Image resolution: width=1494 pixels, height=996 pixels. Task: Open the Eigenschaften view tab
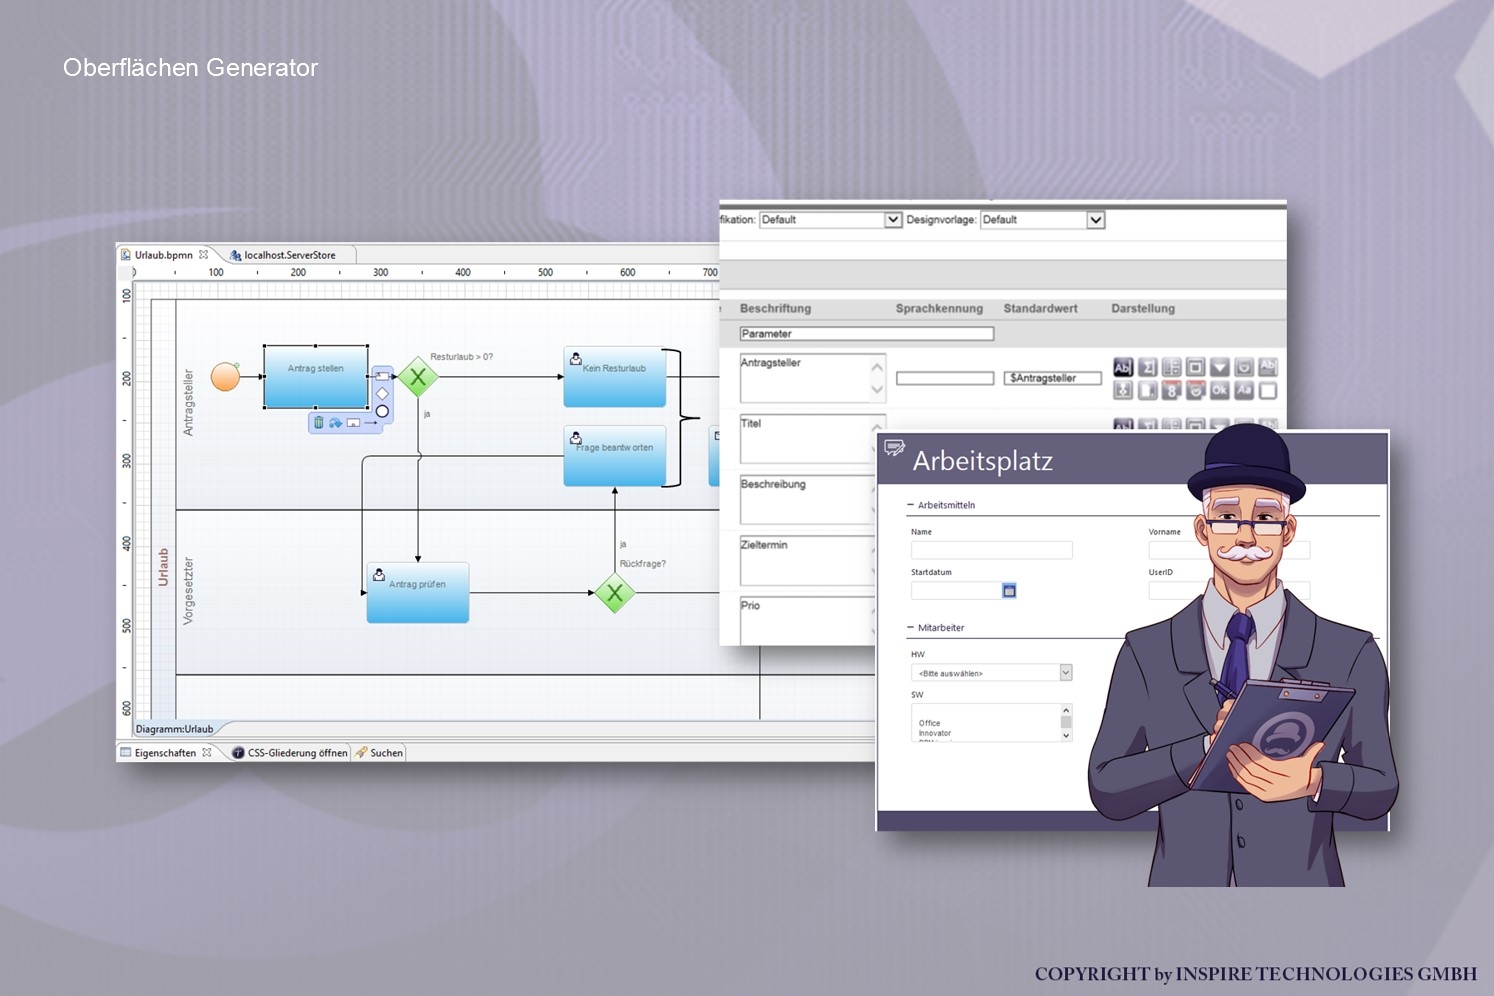point(165,753)
